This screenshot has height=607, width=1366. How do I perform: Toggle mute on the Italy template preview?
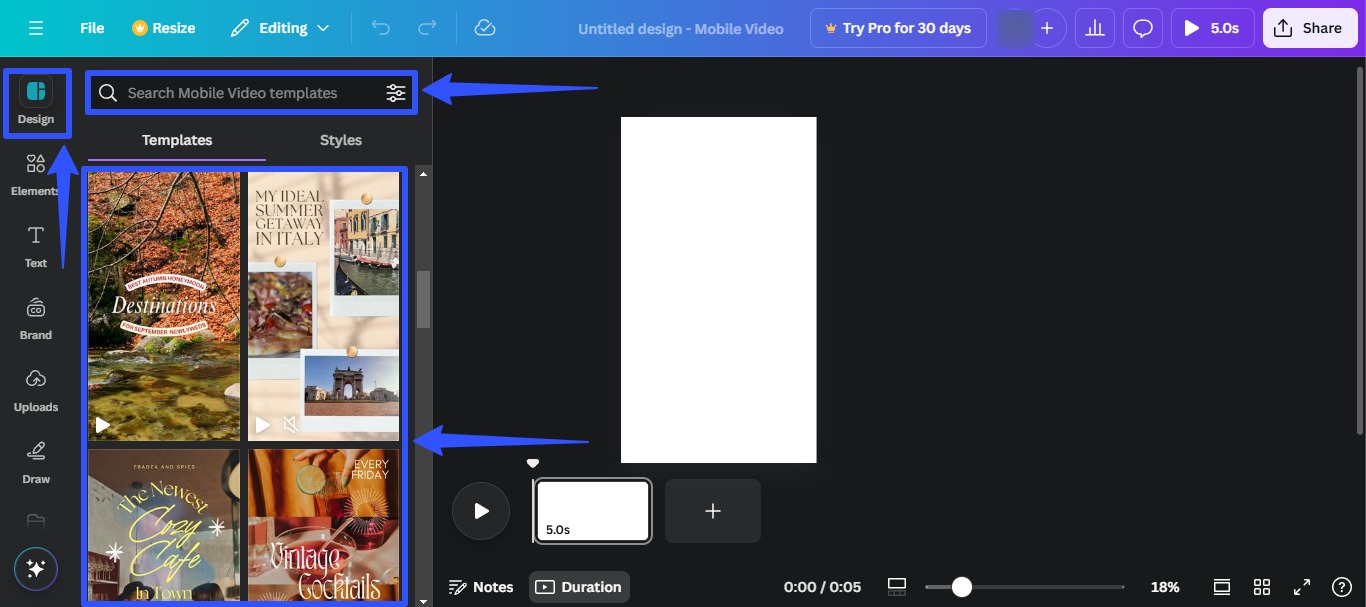pyautogui.click(x=290, y=424)
